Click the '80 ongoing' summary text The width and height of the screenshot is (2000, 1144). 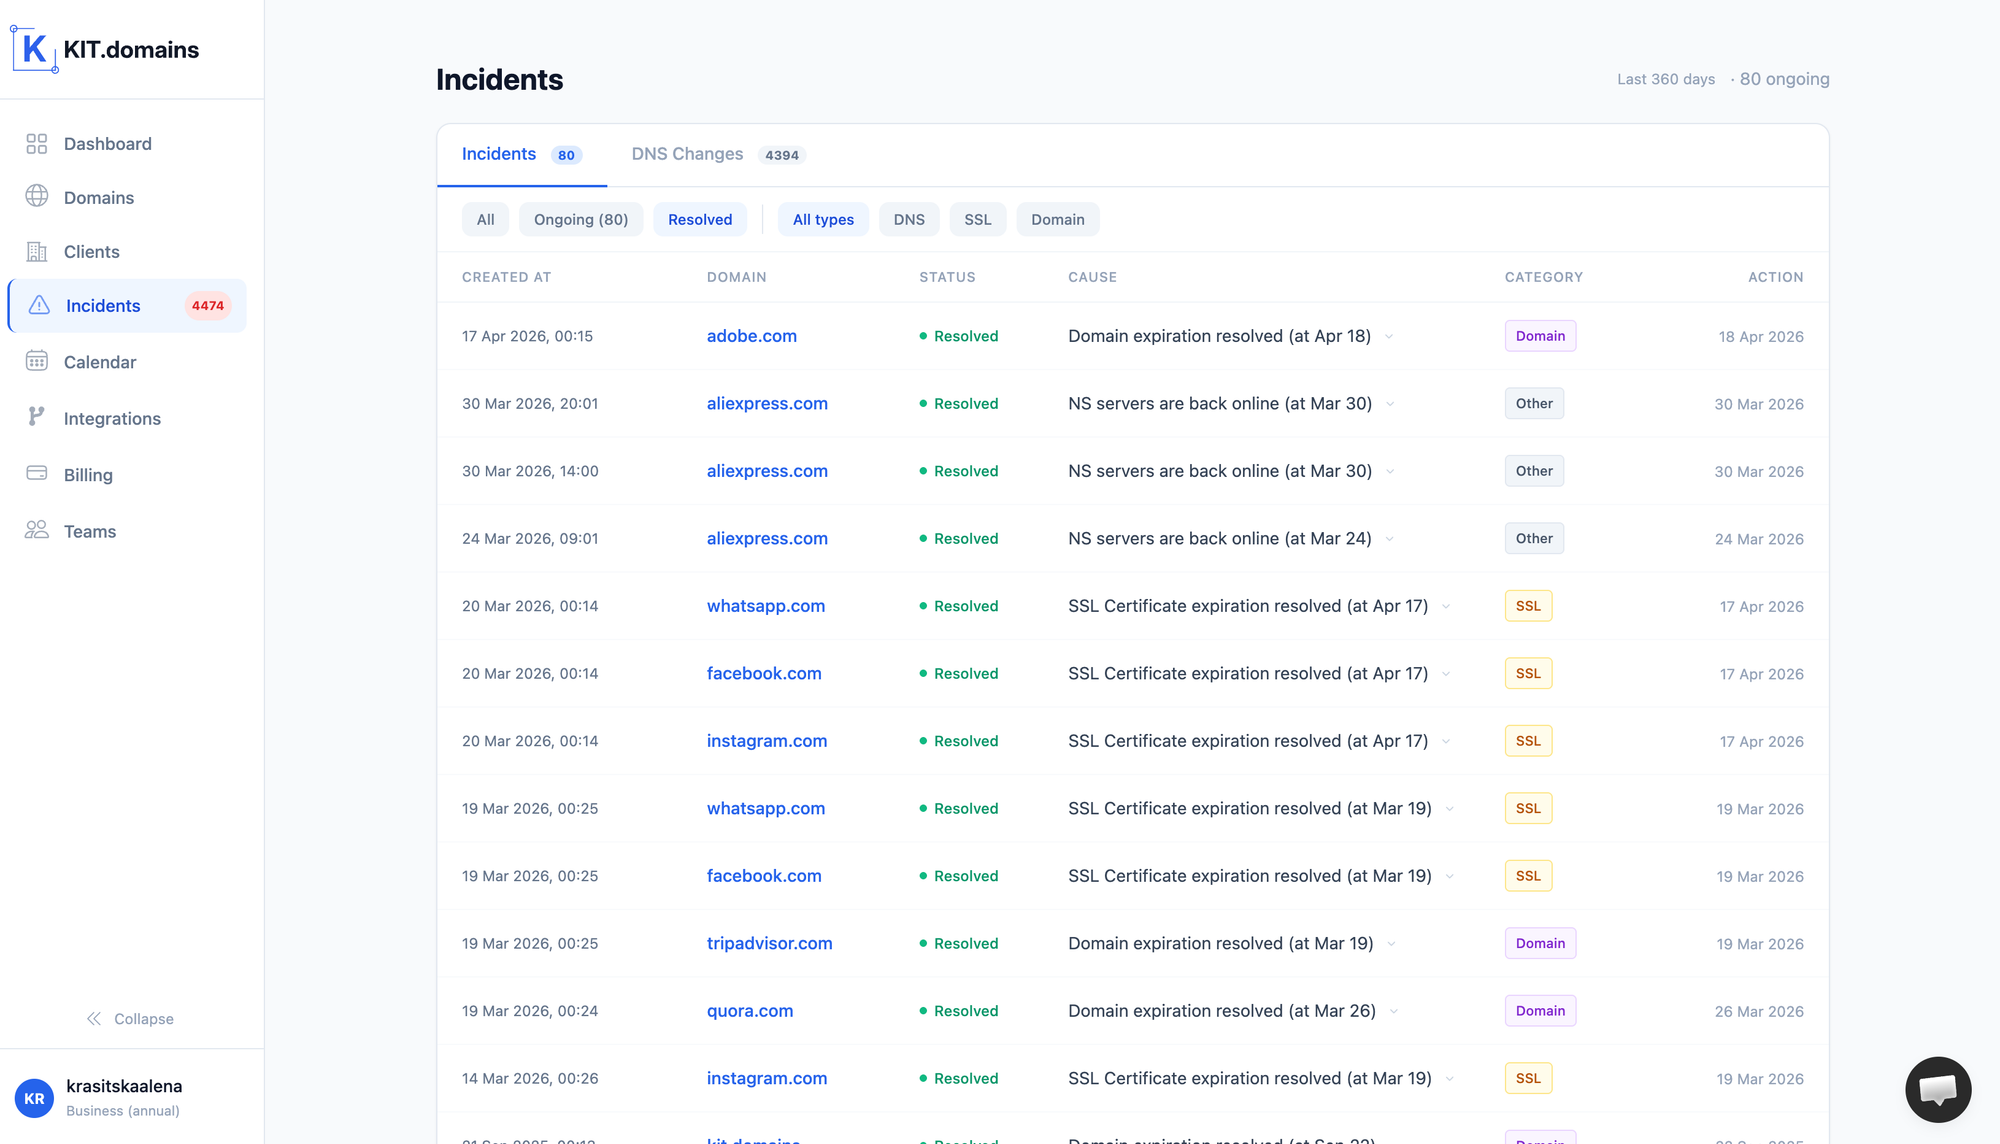[1784, 79]
